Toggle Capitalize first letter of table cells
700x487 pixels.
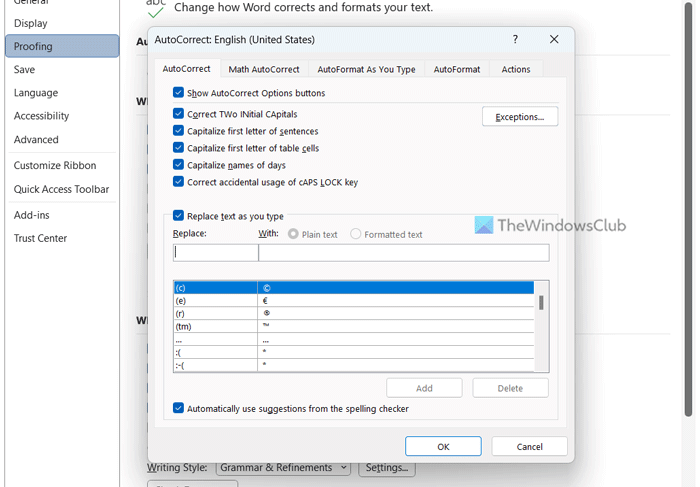tap(178, 147)
